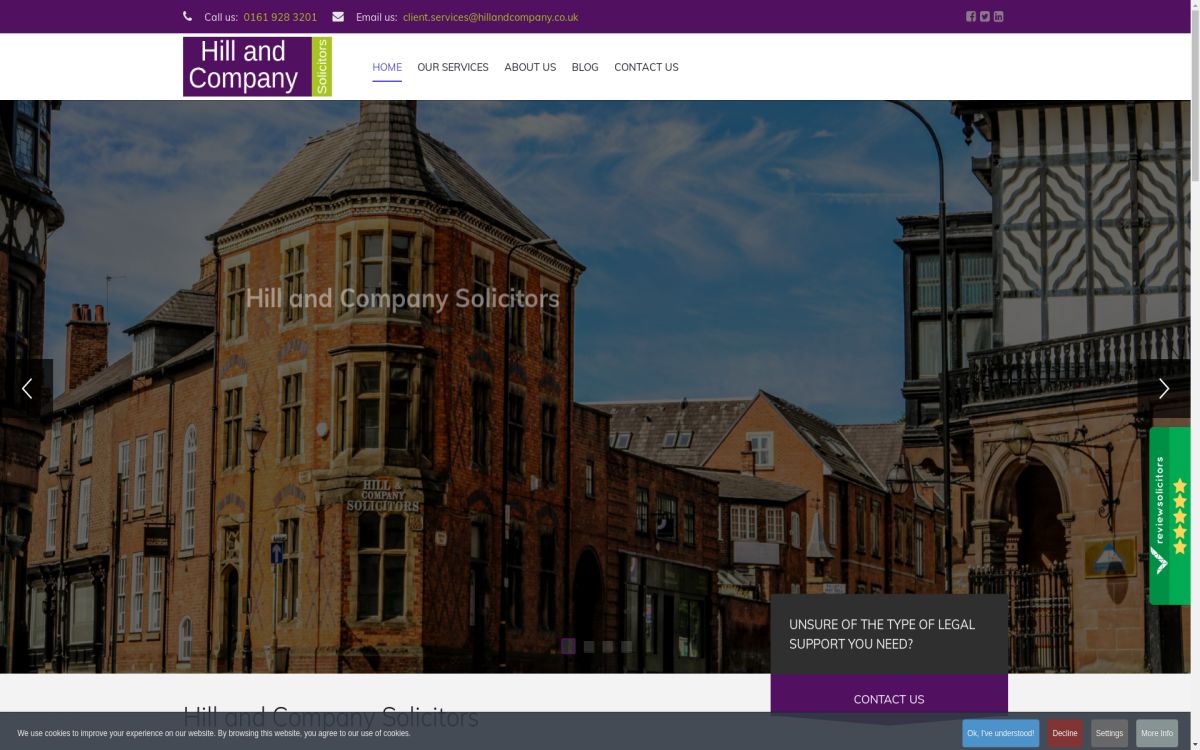1200x750 pixels.
Task: Click the page scrollbar on the right
Action: pyautogui.click(x=1196, y=100)
